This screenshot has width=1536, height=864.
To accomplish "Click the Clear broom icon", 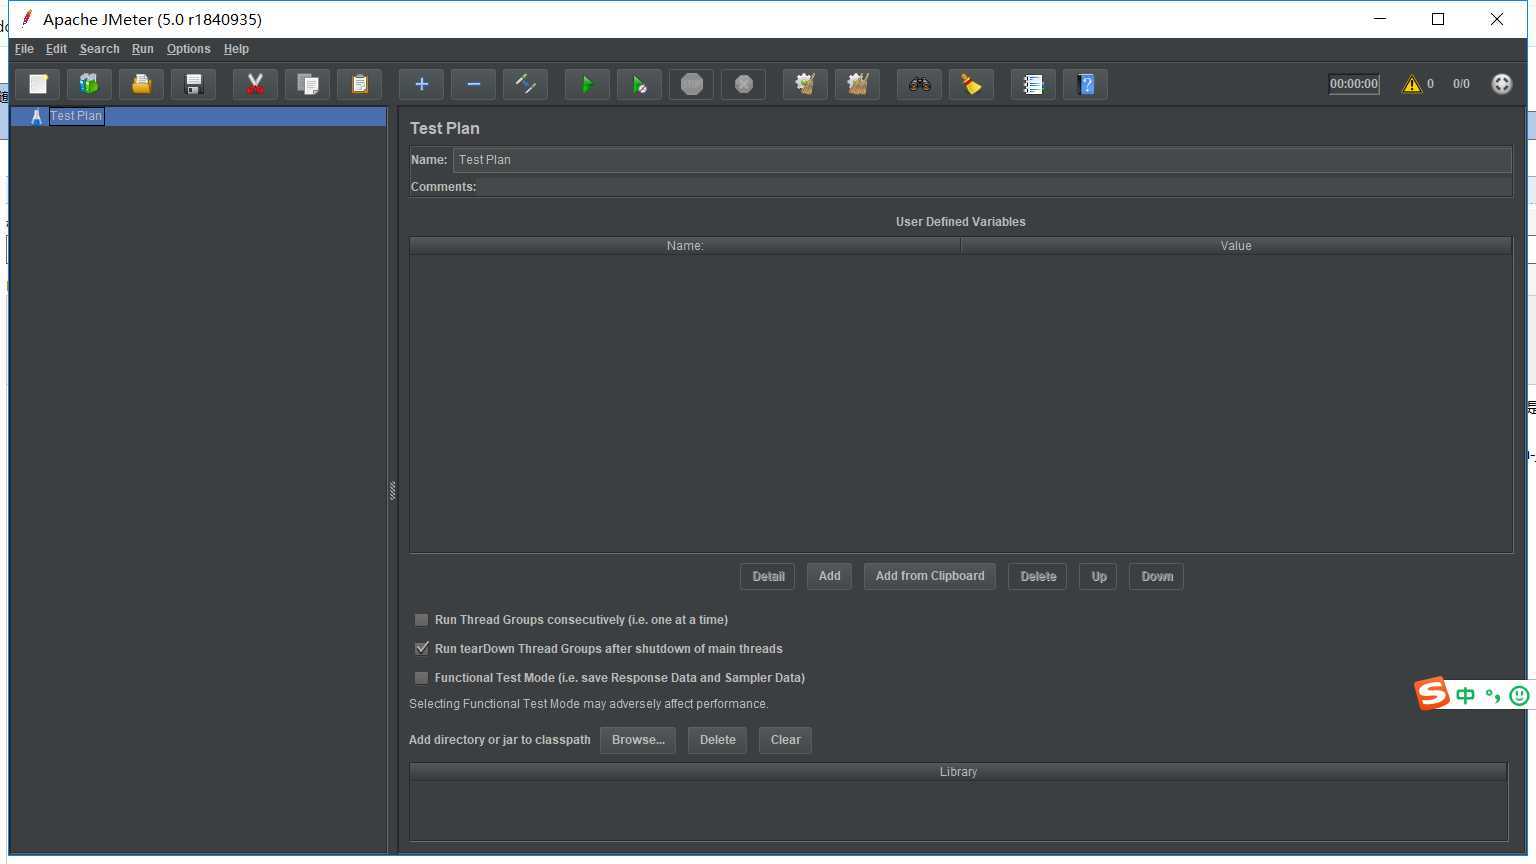I will coord(805,84).
